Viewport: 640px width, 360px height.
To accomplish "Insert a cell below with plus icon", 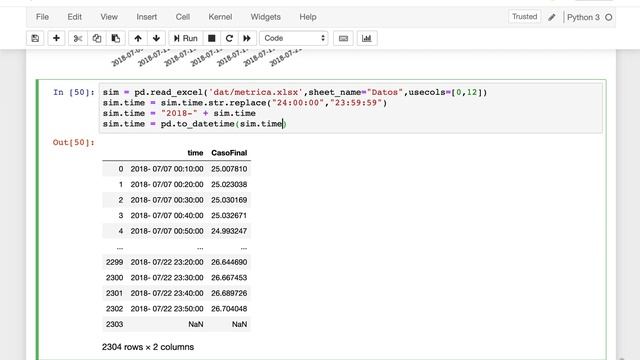I will (x=56, y=38).
